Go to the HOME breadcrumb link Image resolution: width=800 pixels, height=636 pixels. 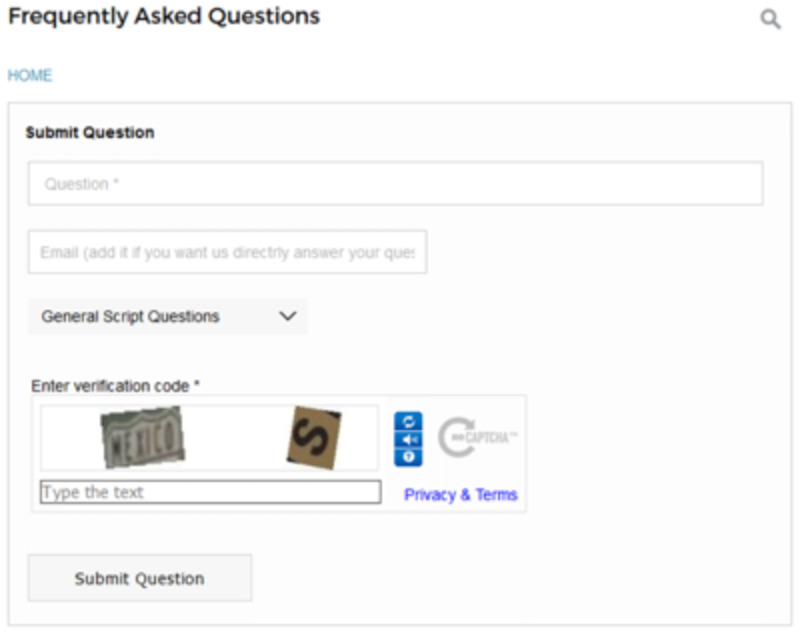point(30,75)
